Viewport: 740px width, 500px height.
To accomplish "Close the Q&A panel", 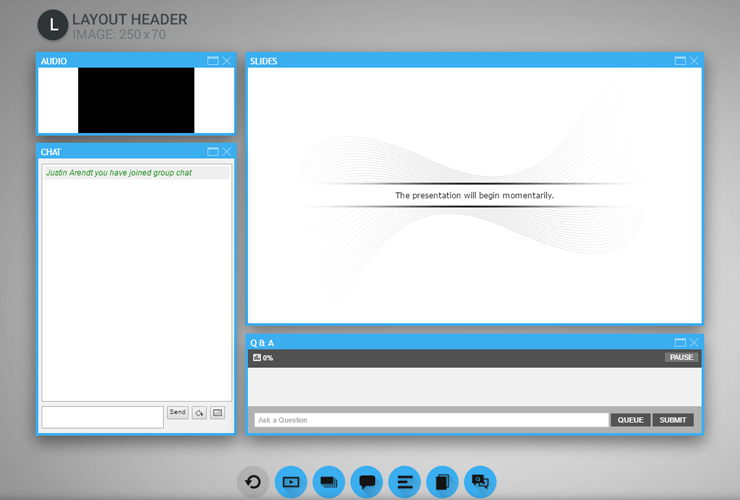I will (x=694, y=343).
